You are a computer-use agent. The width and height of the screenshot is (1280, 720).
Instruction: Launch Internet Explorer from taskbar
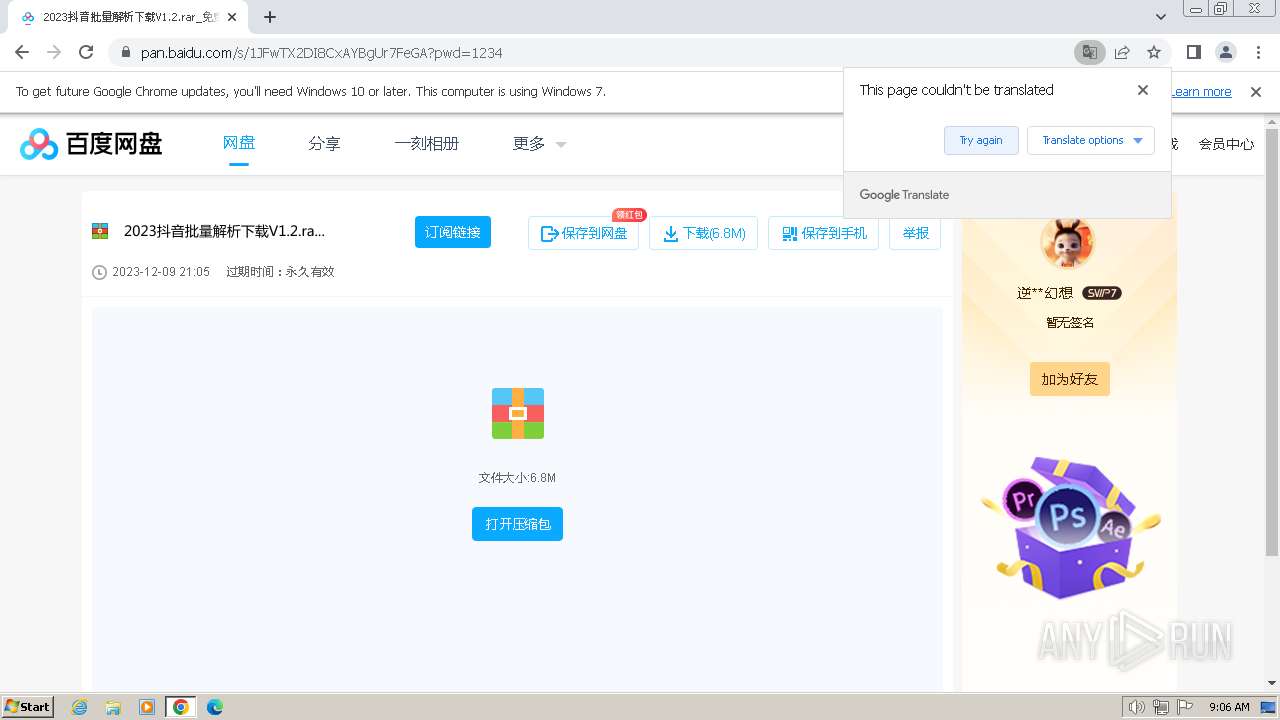(80, 707)
